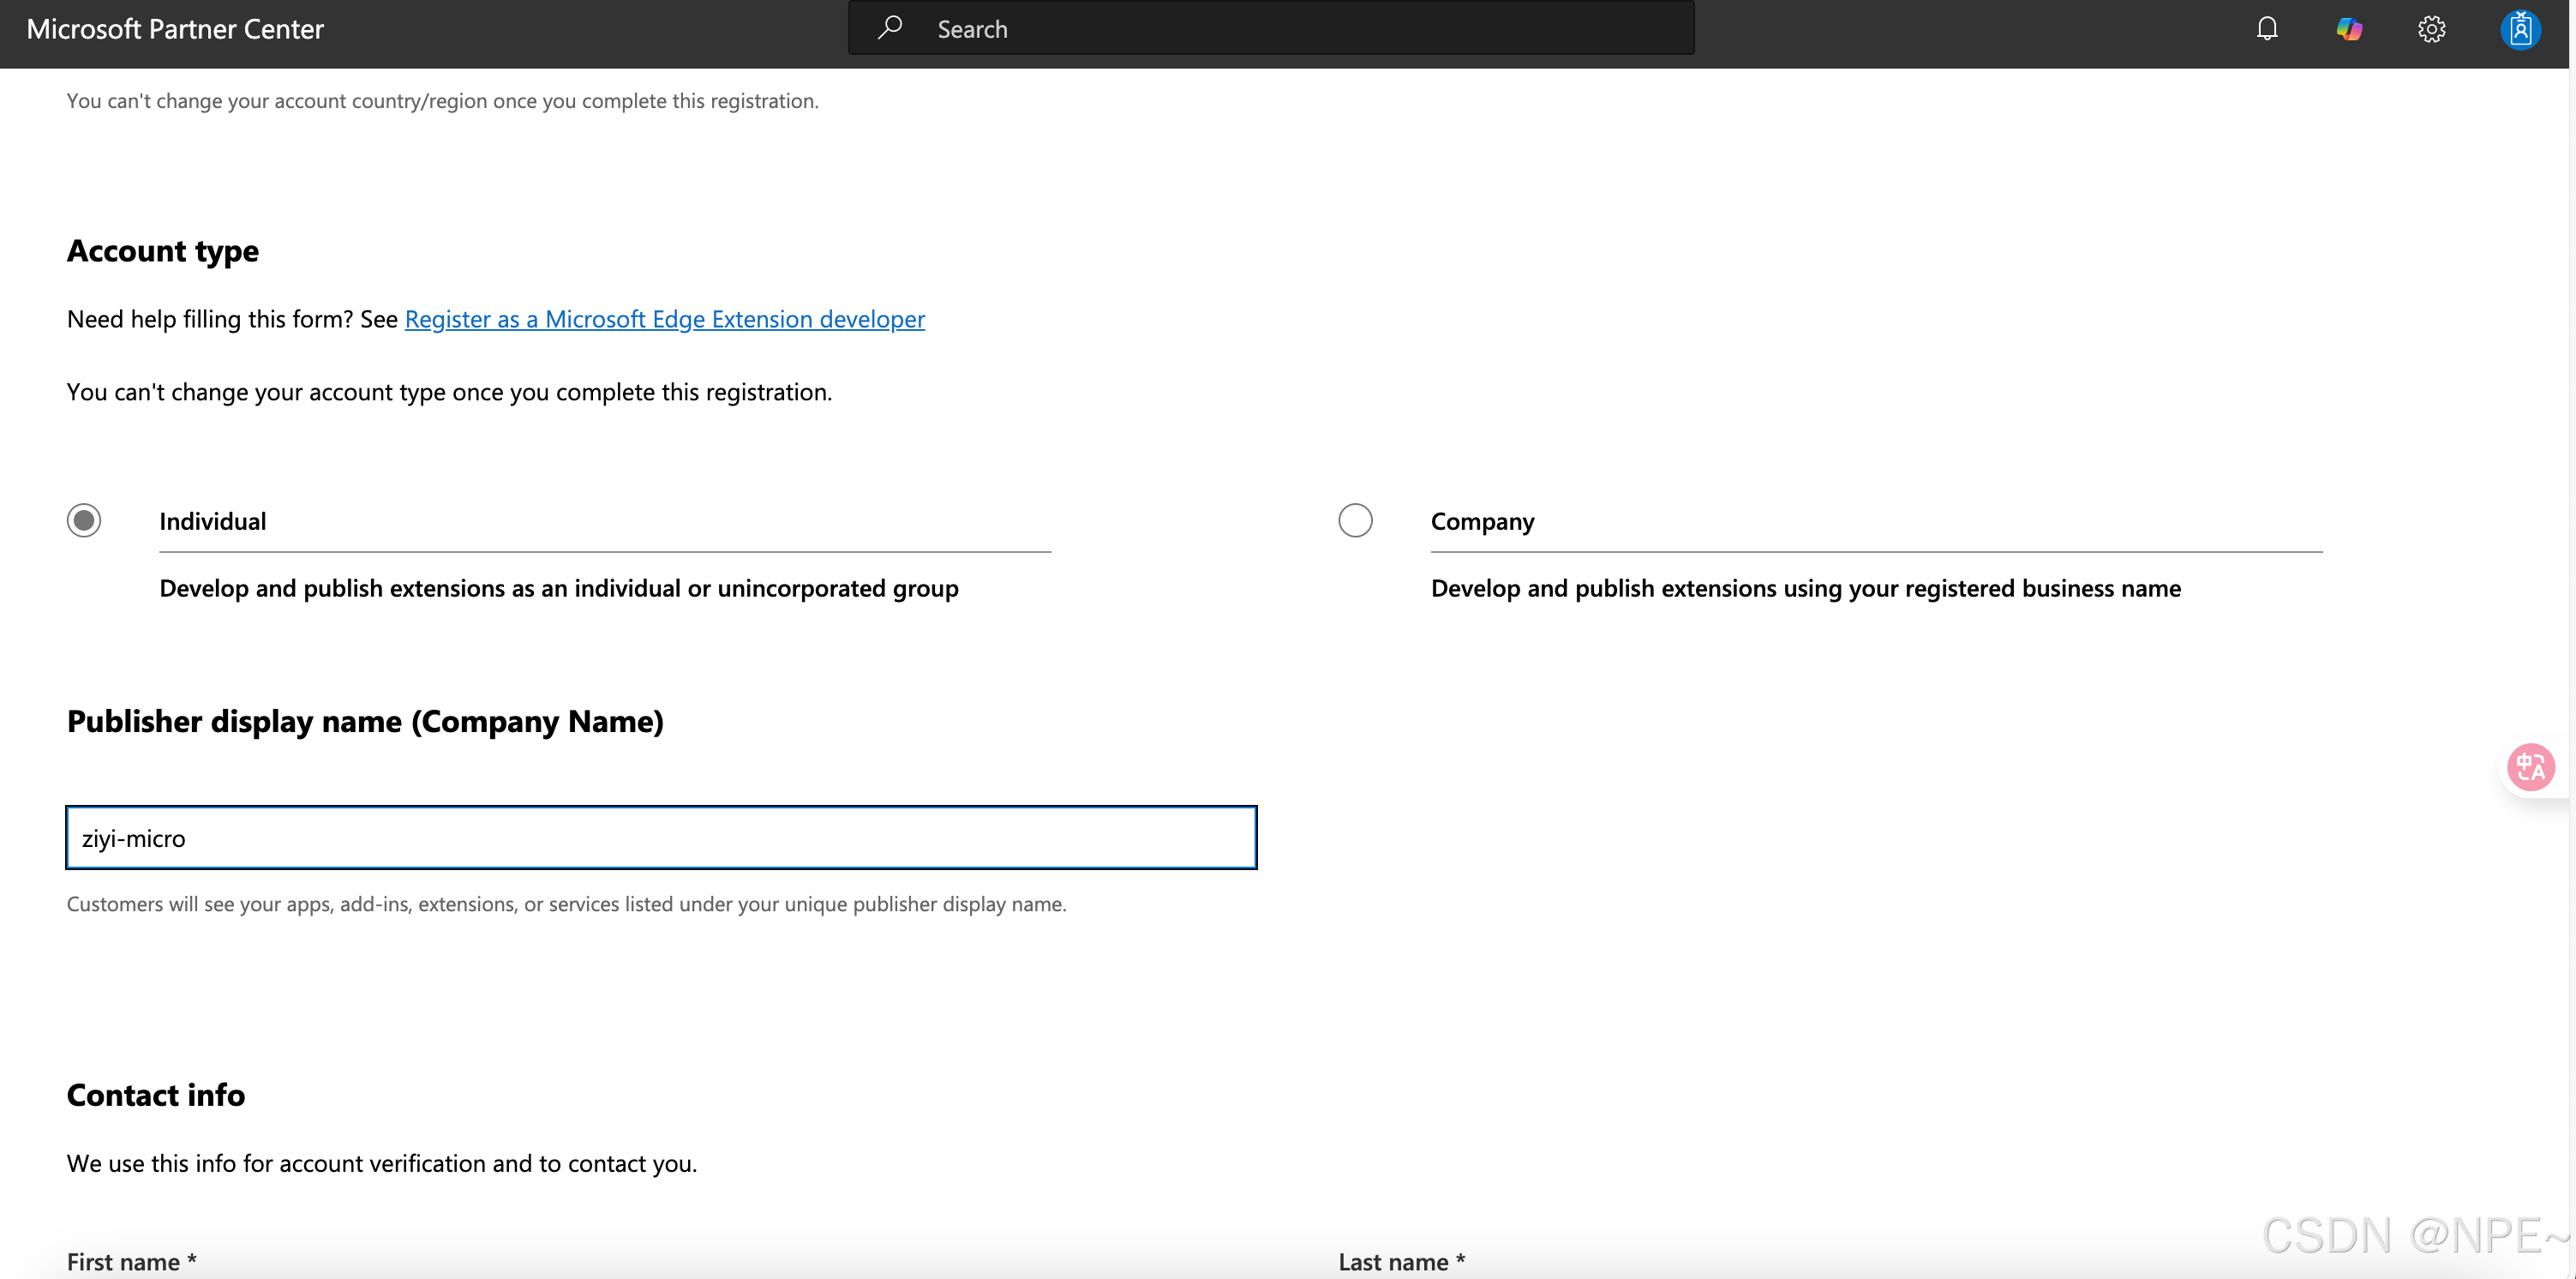
Task: Open the settings gear
Action: [2431, 29]
